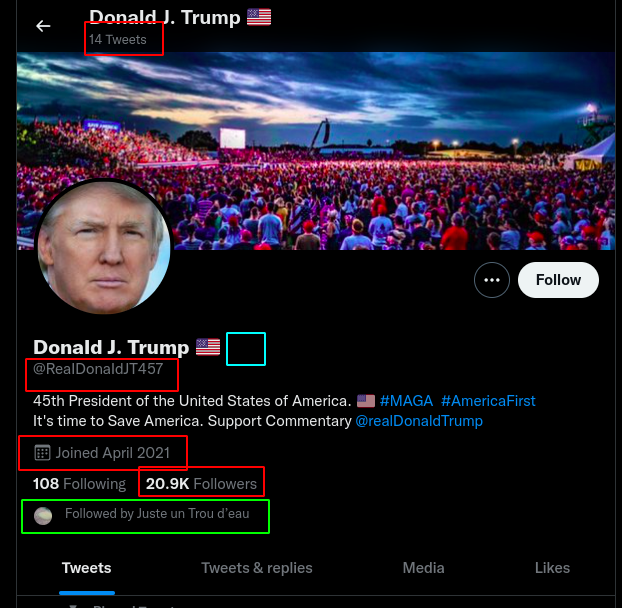Open the 20.9K Followers list
The height and width of the screenshot is (608, 622).
[x=201, y=484]
